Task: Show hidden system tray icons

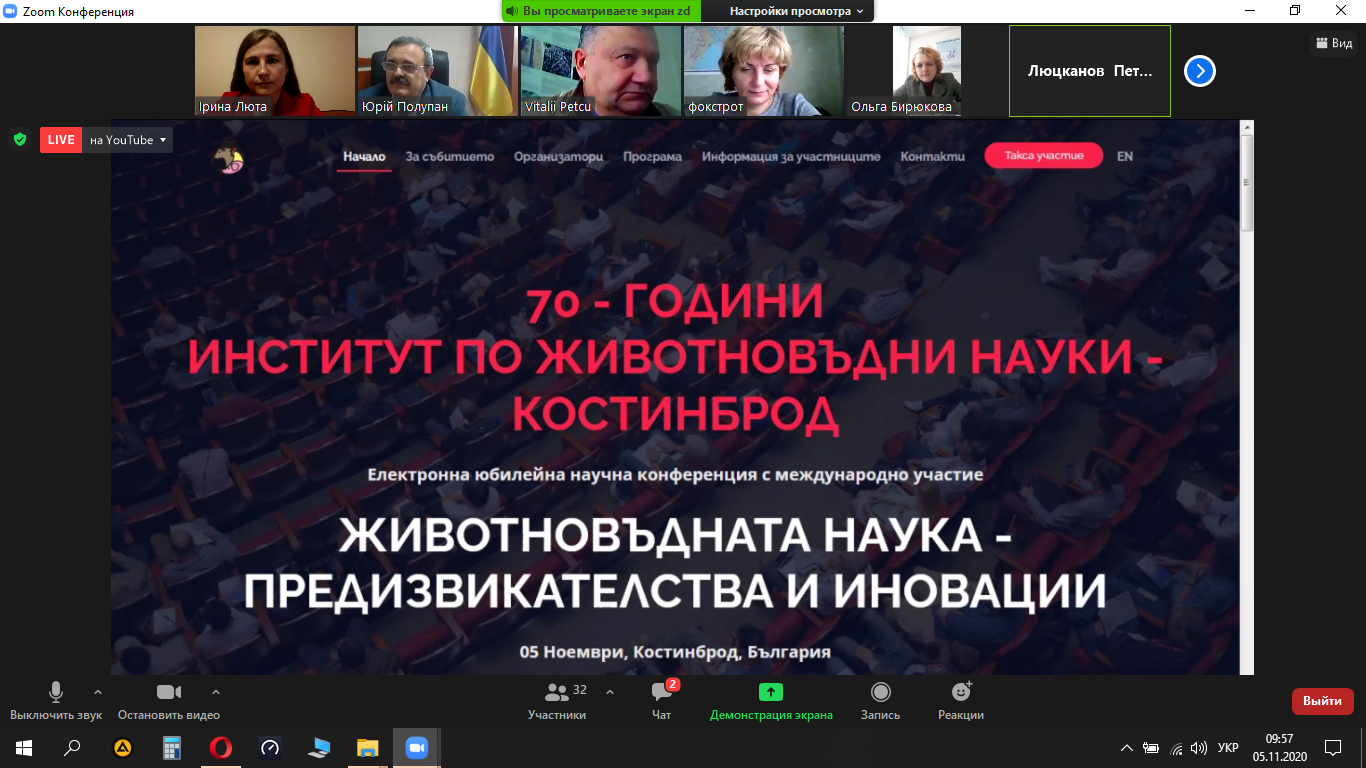Action: click(1127, 747)
